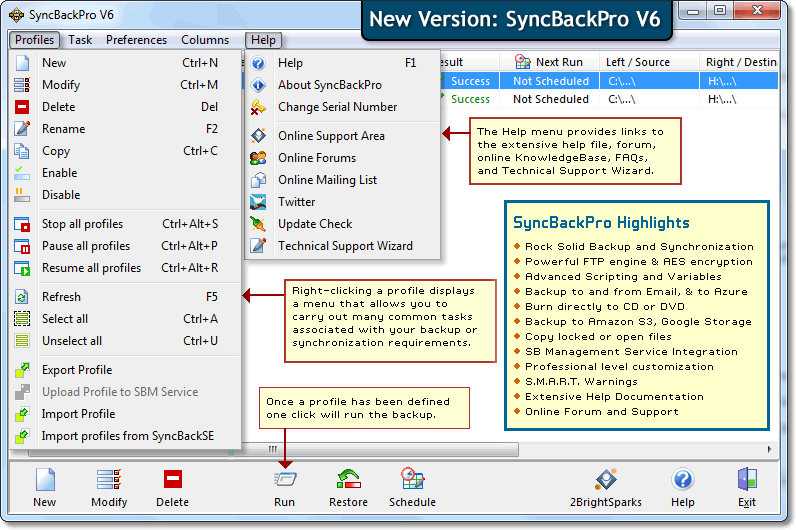Click the Enable icon in Profiles menu

tap(22, 173)
